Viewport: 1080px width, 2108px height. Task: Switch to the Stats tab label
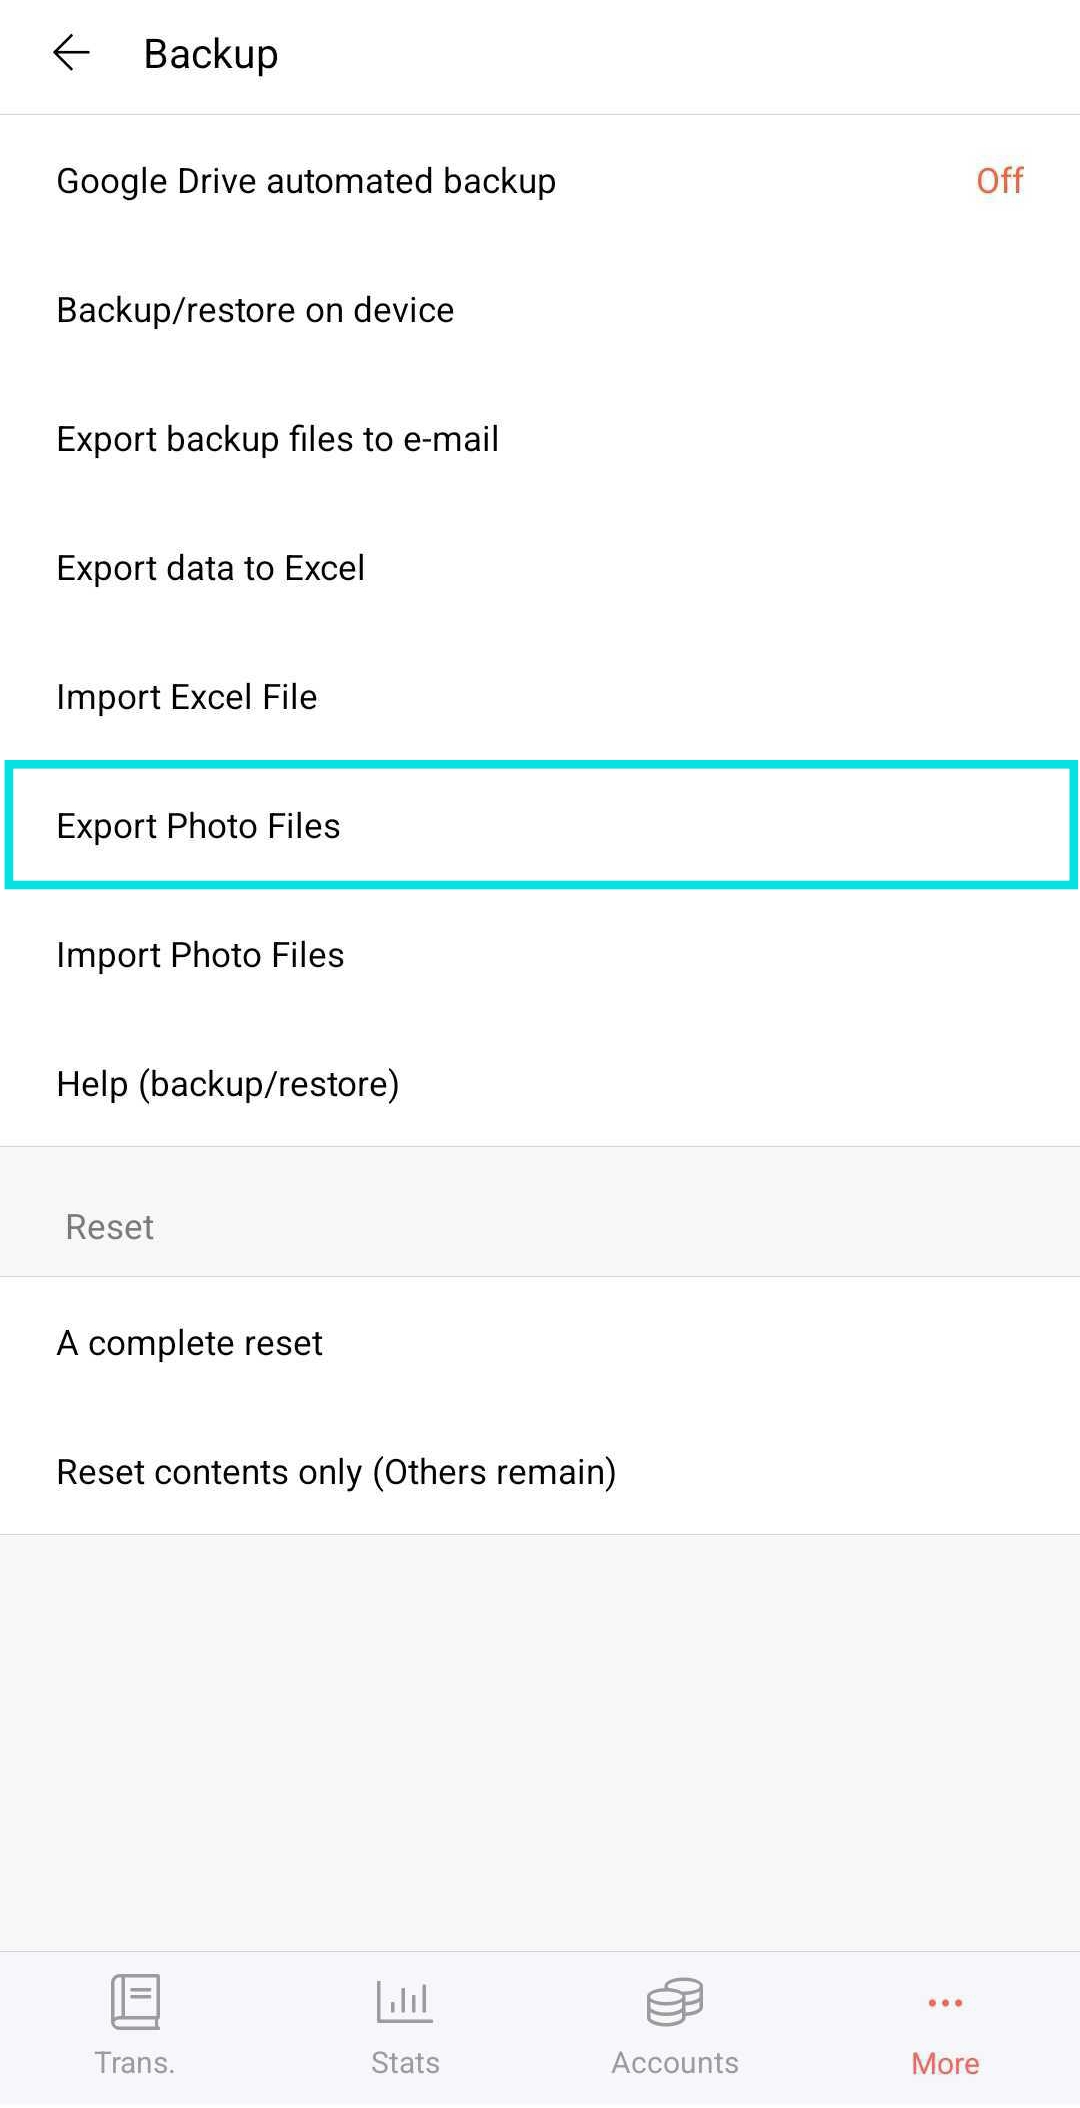[x=405, y=2063]
